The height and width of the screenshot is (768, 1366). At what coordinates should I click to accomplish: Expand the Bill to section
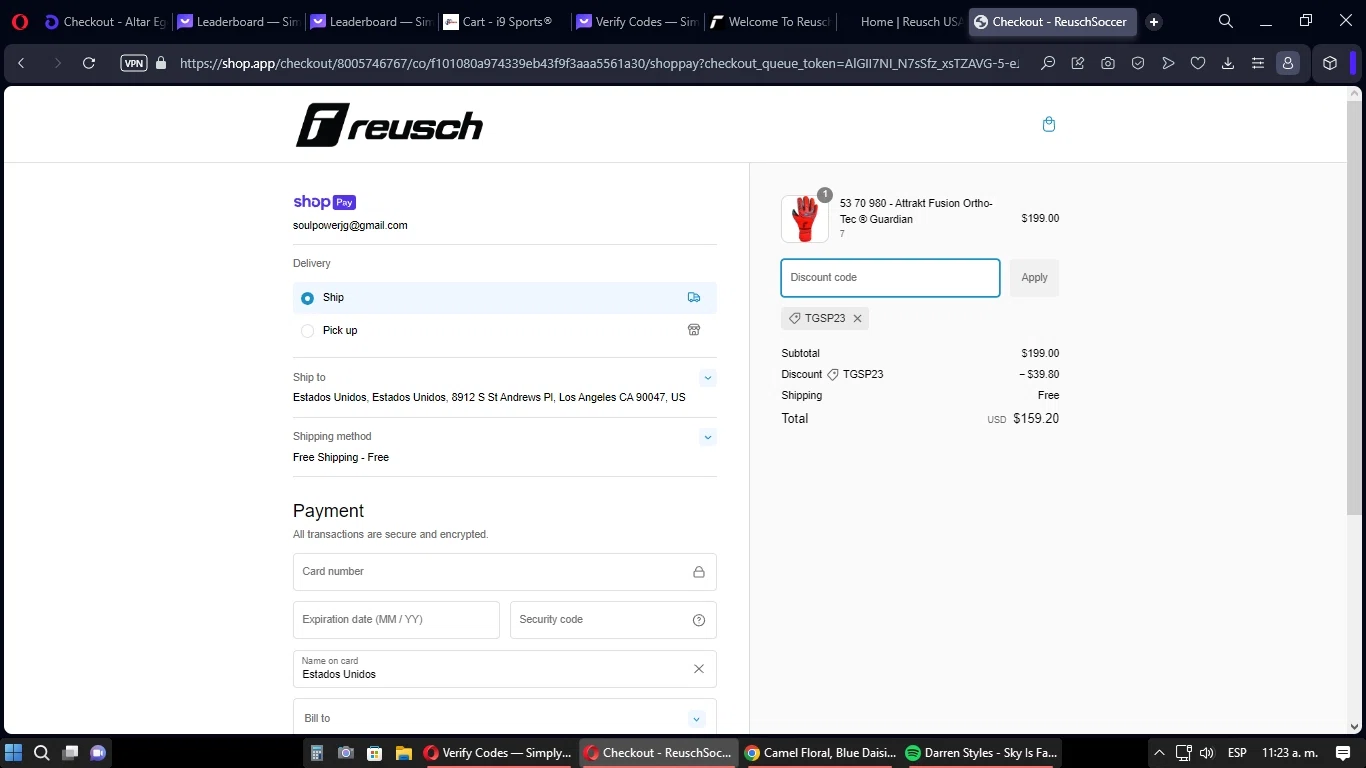pos(697,719)
